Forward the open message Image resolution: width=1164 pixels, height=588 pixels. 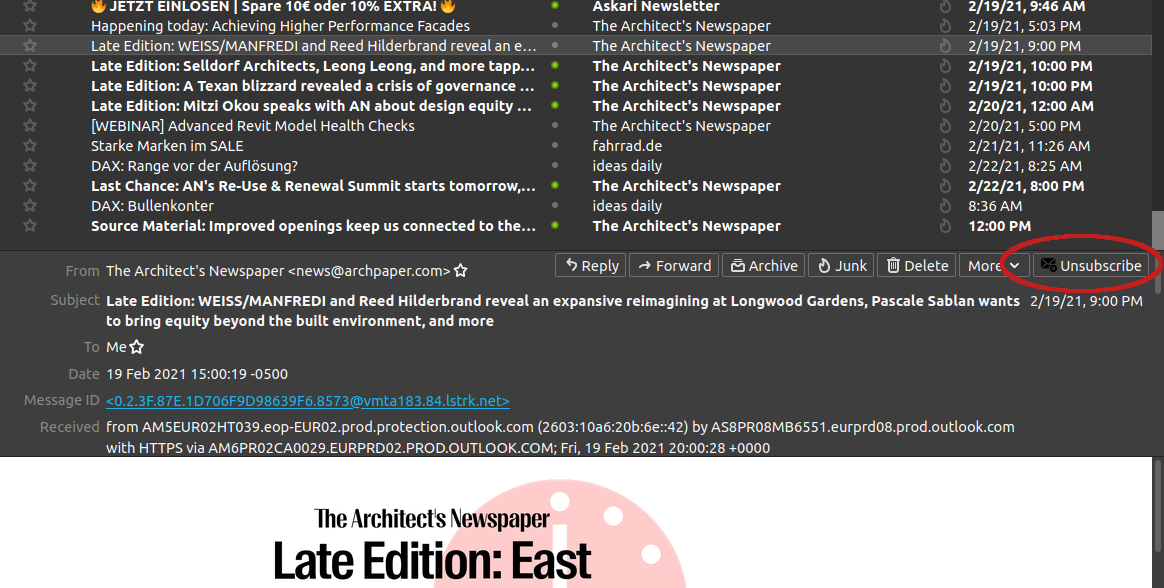(x=674, y=265)
